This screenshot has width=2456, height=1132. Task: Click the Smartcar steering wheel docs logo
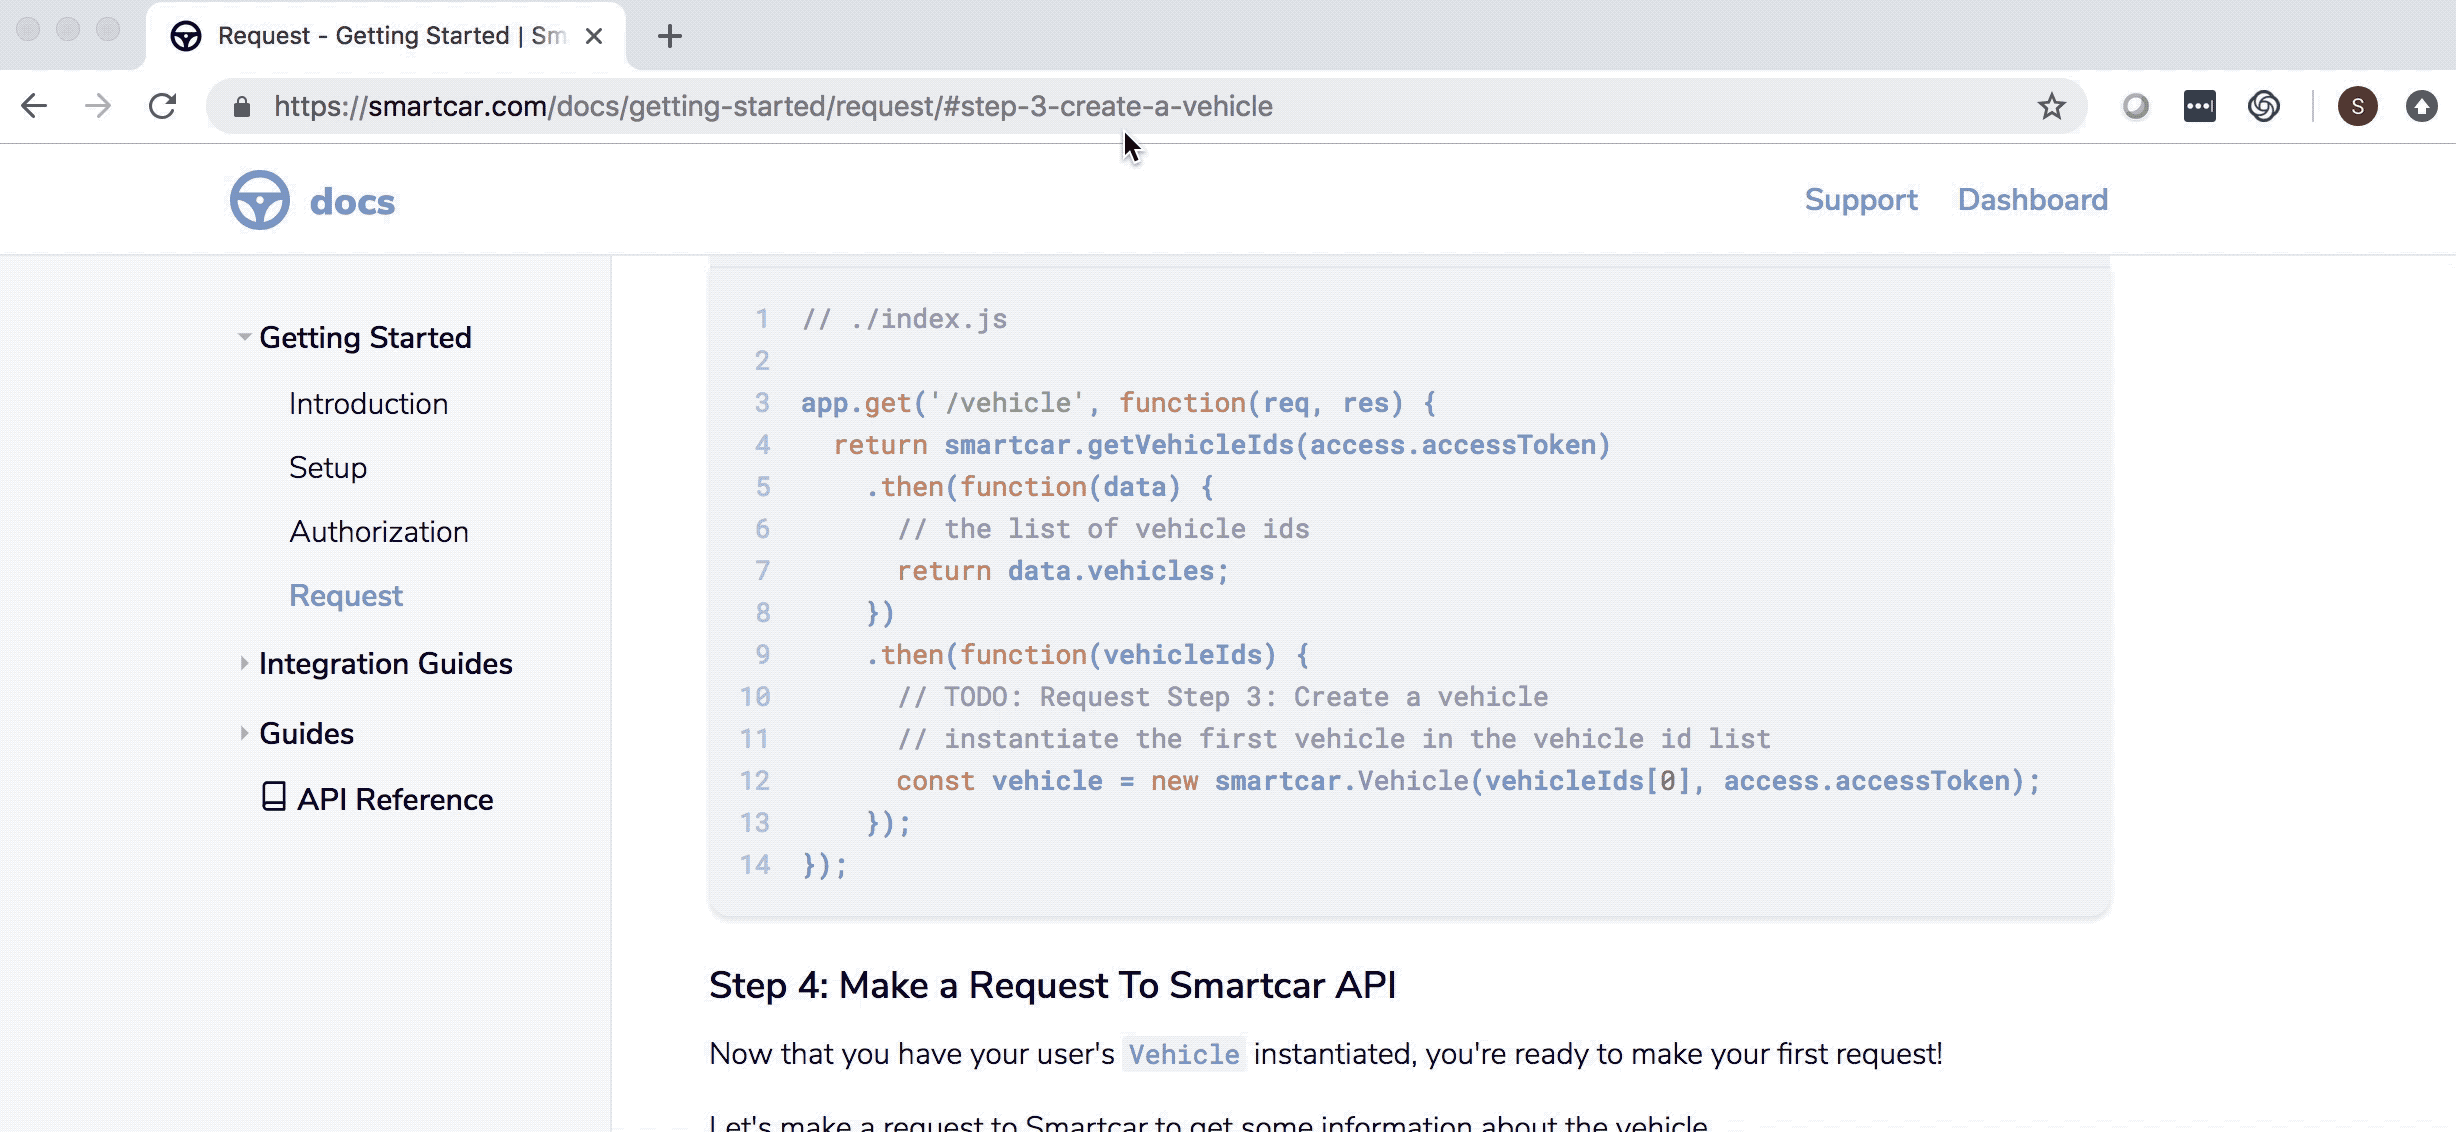(258, 200)
